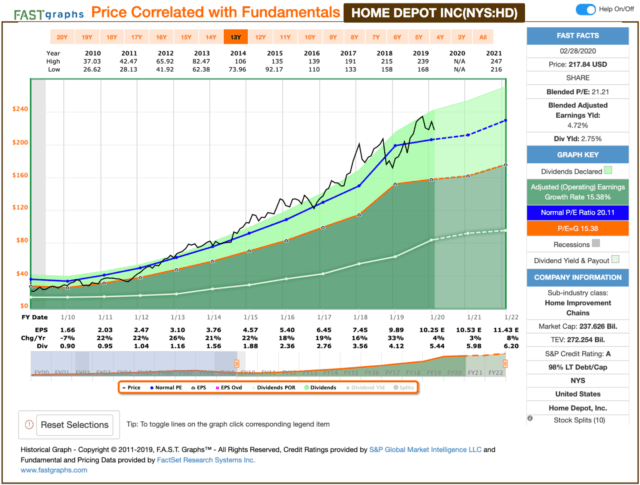Click the FAST FACTS header
The height and width of the screenshot is (485, 640).
coord(578,36)
